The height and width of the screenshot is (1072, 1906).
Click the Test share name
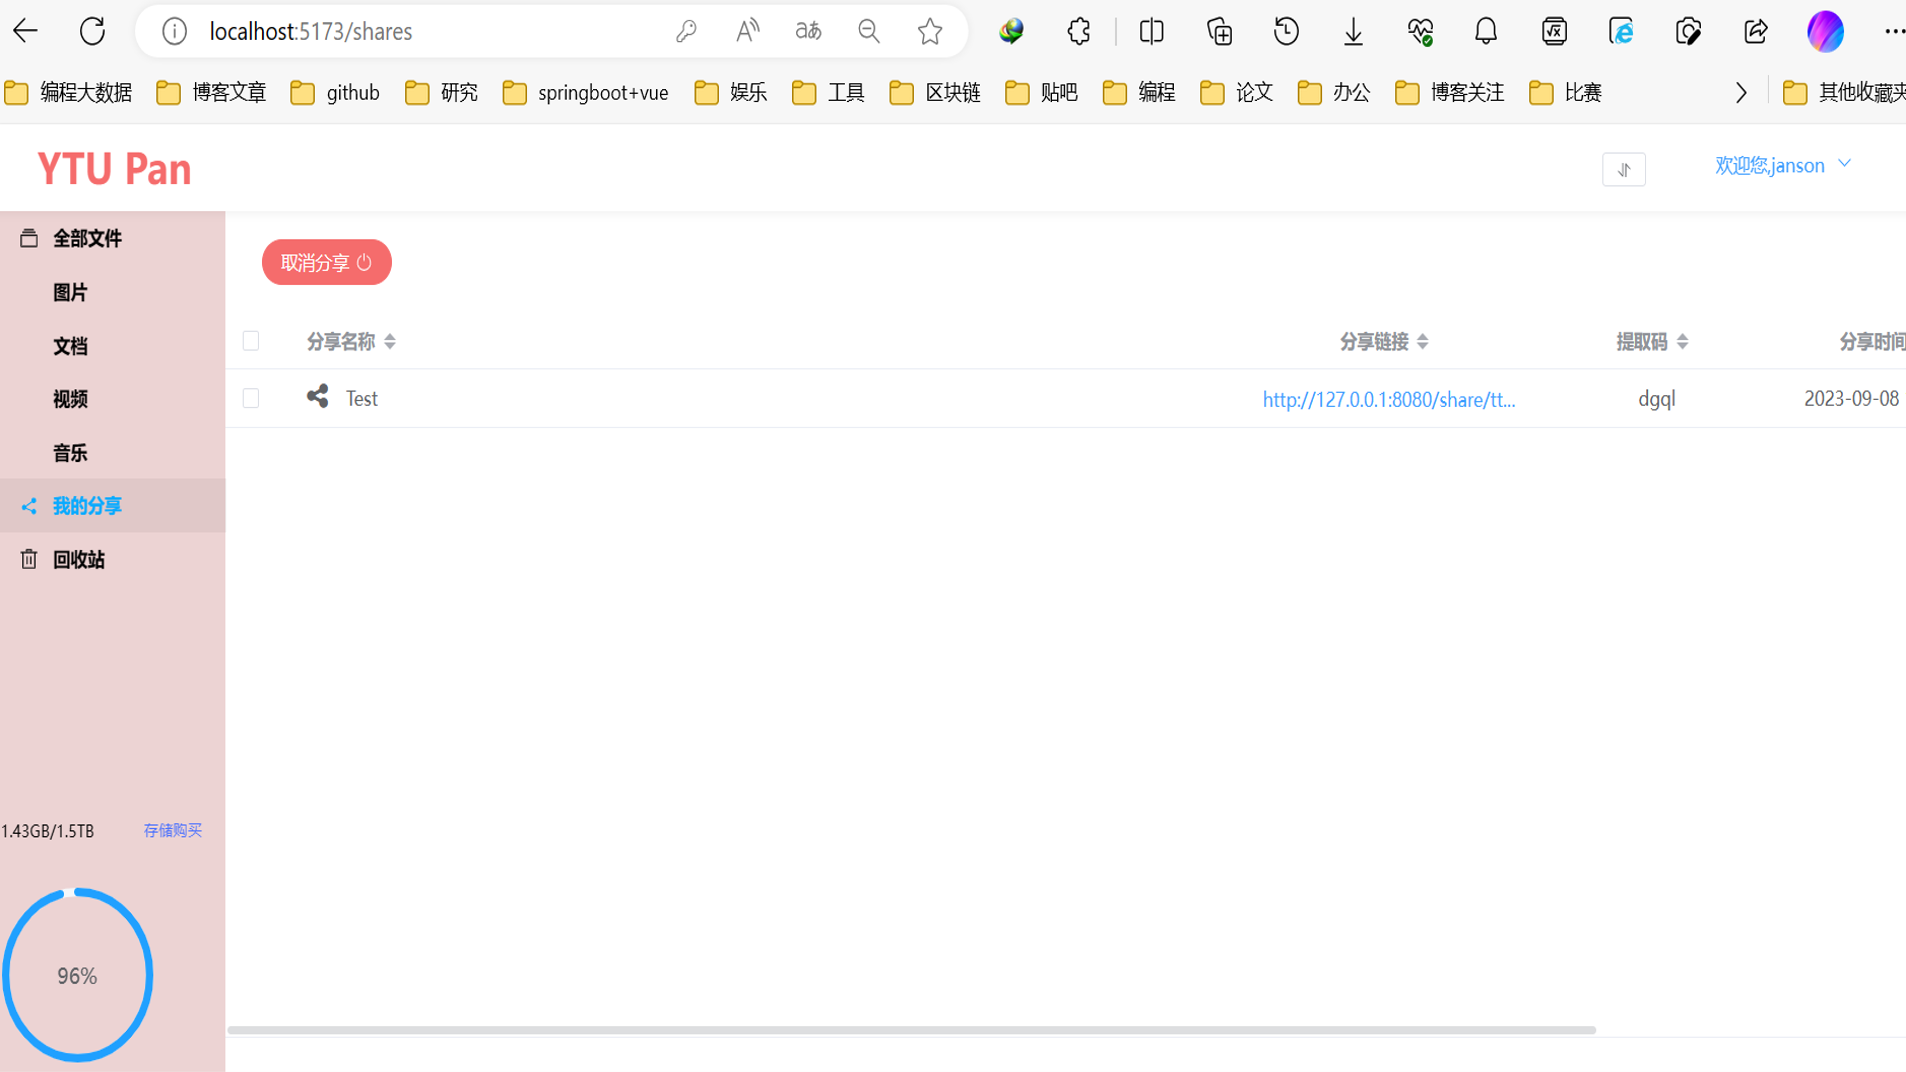click(362, 398)
